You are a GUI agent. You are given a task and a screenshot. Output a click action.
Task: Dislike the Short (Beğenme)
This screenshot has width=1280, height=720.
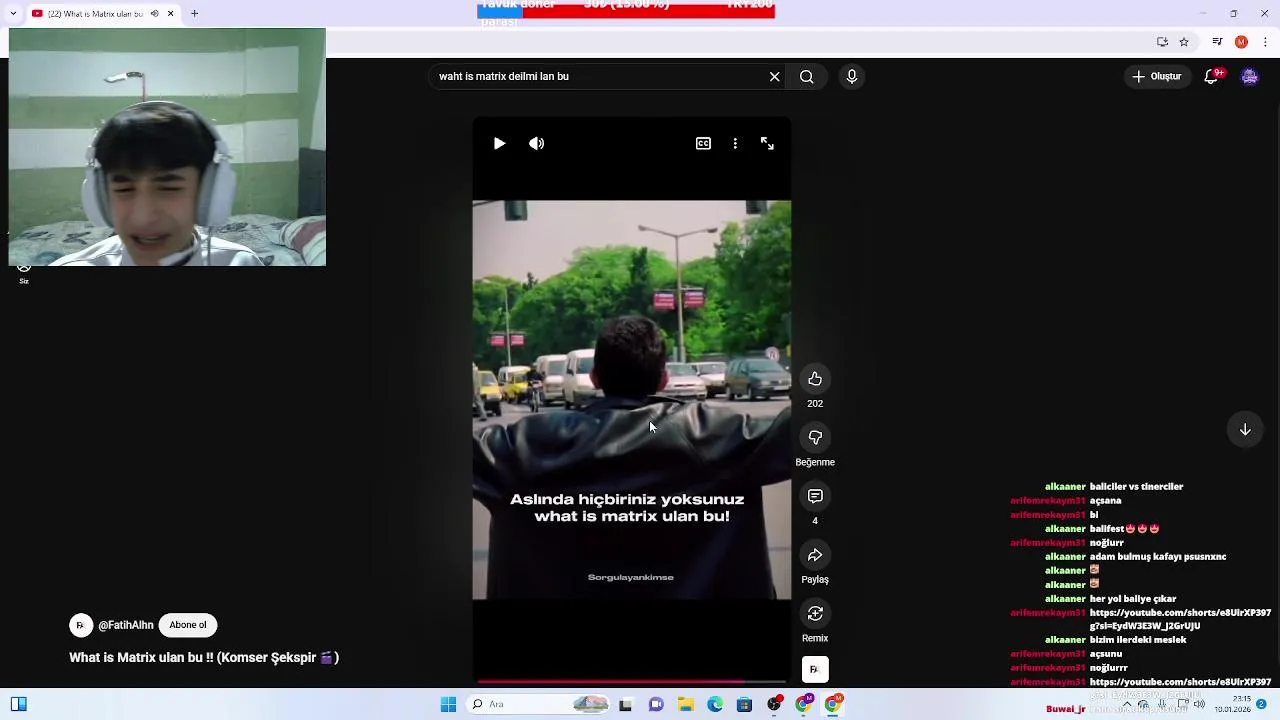click(x=815, y=438)
